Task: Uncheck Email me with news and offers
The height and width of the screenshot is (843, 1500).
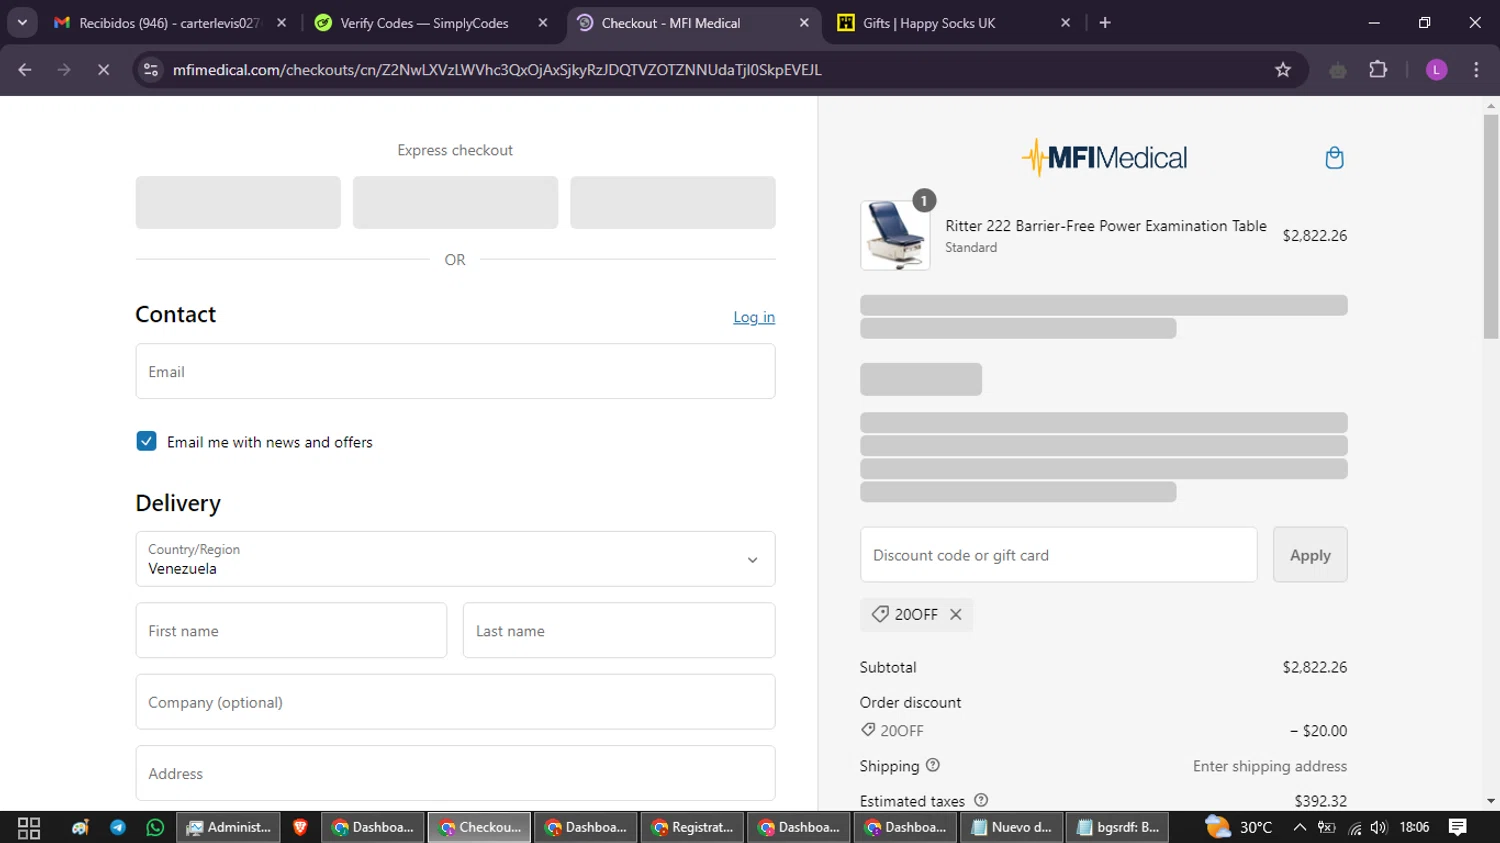Action: pos(147,442)
